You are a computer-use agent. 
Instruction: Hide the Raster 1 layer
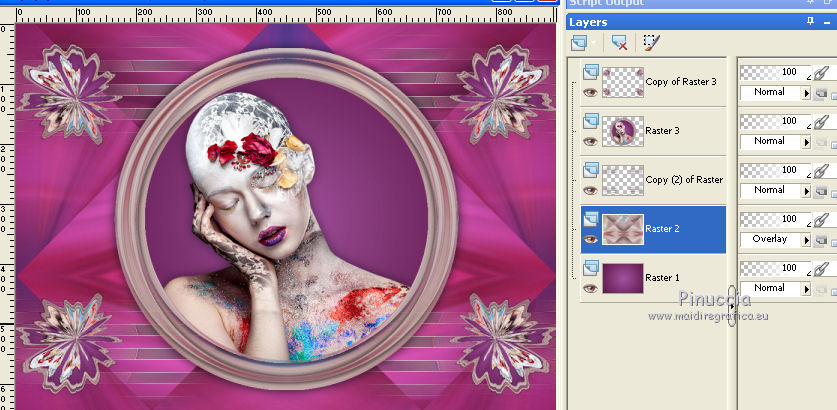tap(590, 288)
